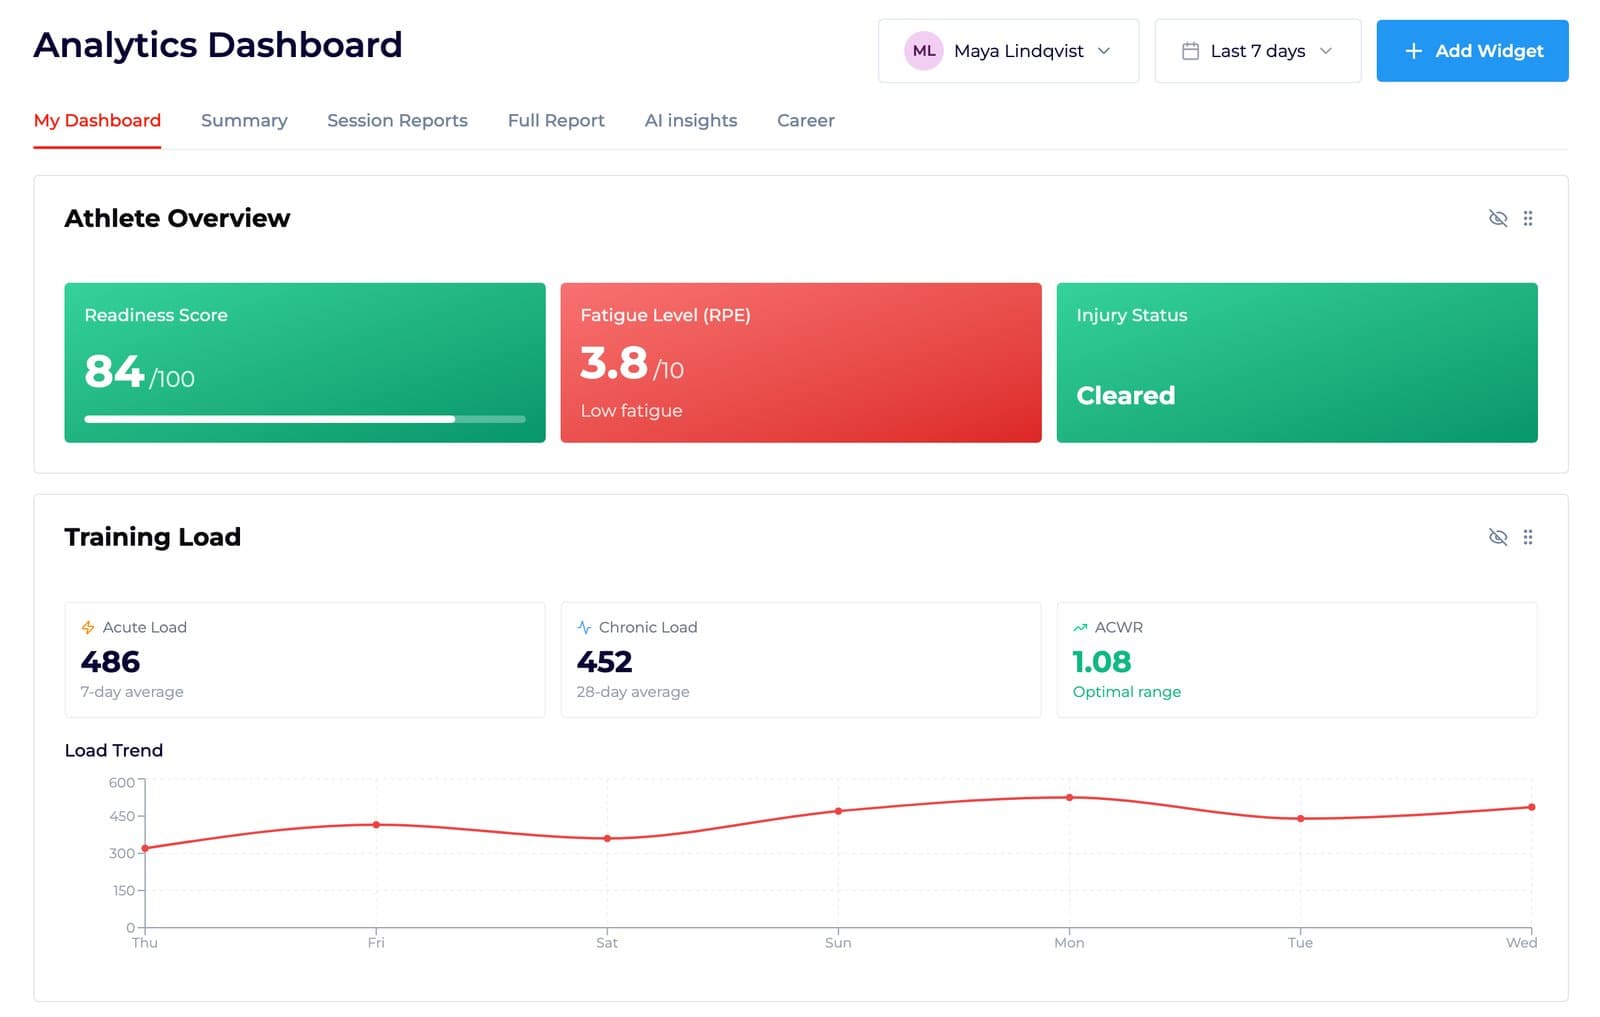Click the Chronic Load pulse icon

[584, 627]
